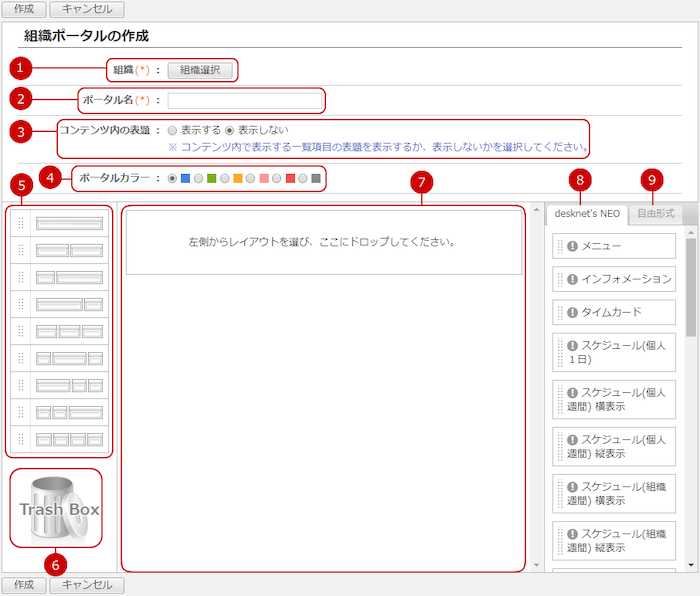Screen dimensions: 700x596
Task: Select the two equal columns layout icon
Action: [x=69, y=250]
